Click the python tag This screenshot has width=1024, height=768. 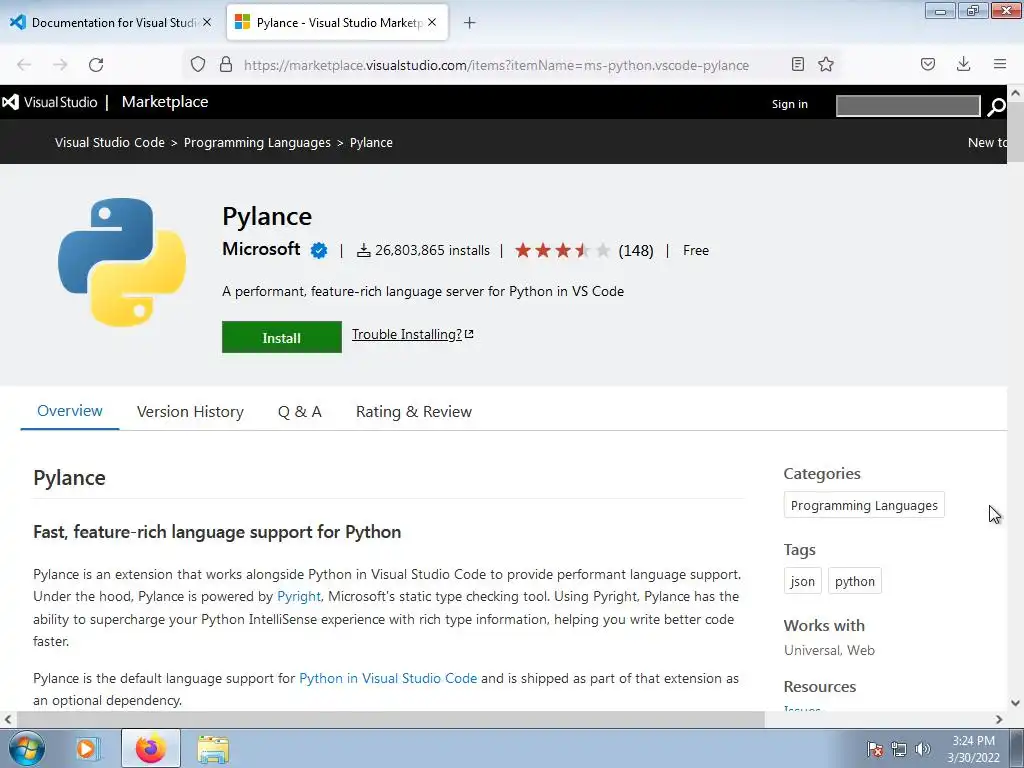pos(855,581)
